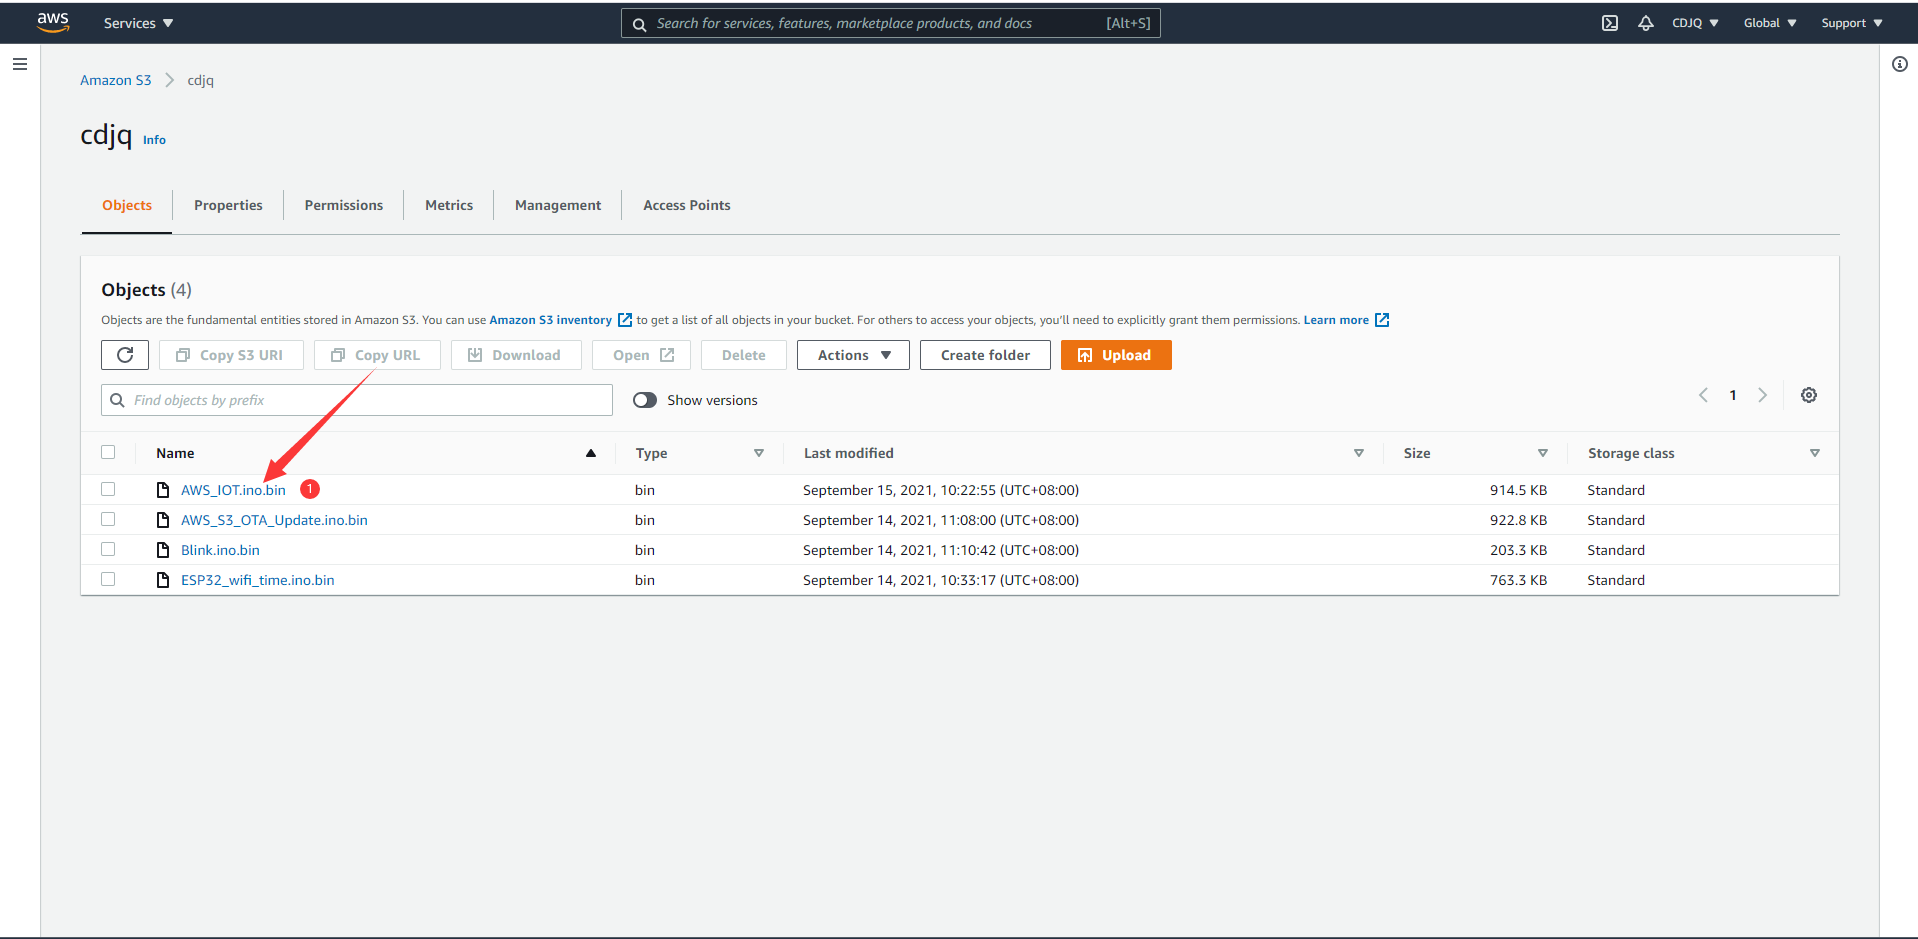This screenshot has height=939, width=1918.
Task: Click the search magnifier in top search bar
Action: tap(640, 24)
